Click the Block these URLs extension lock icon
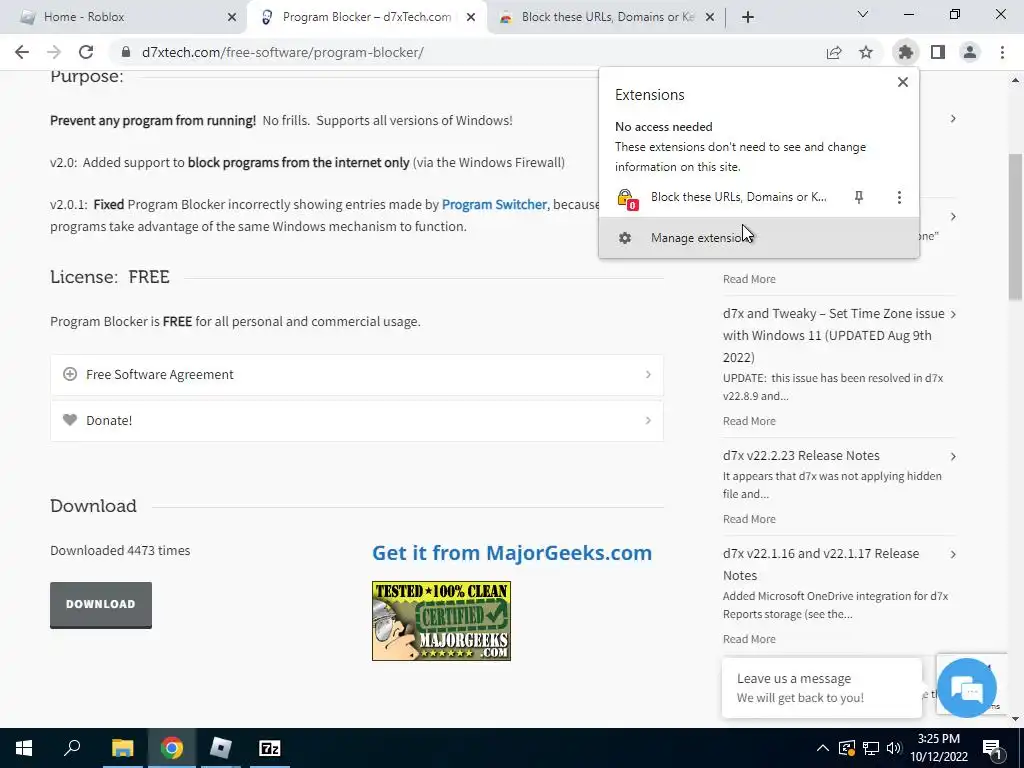 [x=626, y=199]
